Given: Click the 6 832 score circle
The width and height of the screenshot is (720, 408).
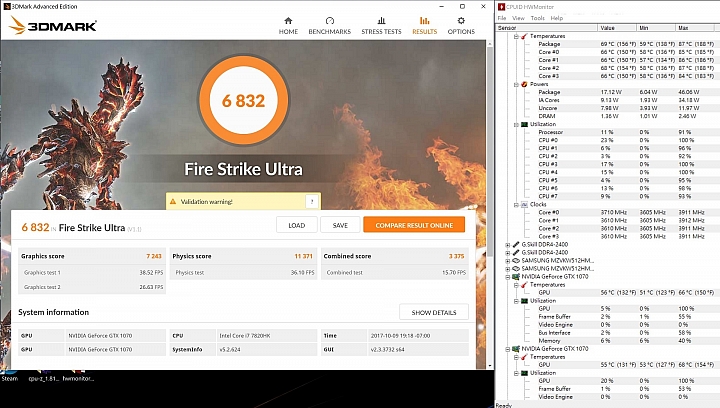Looking at the screenshot, I should tap(243, 101).
